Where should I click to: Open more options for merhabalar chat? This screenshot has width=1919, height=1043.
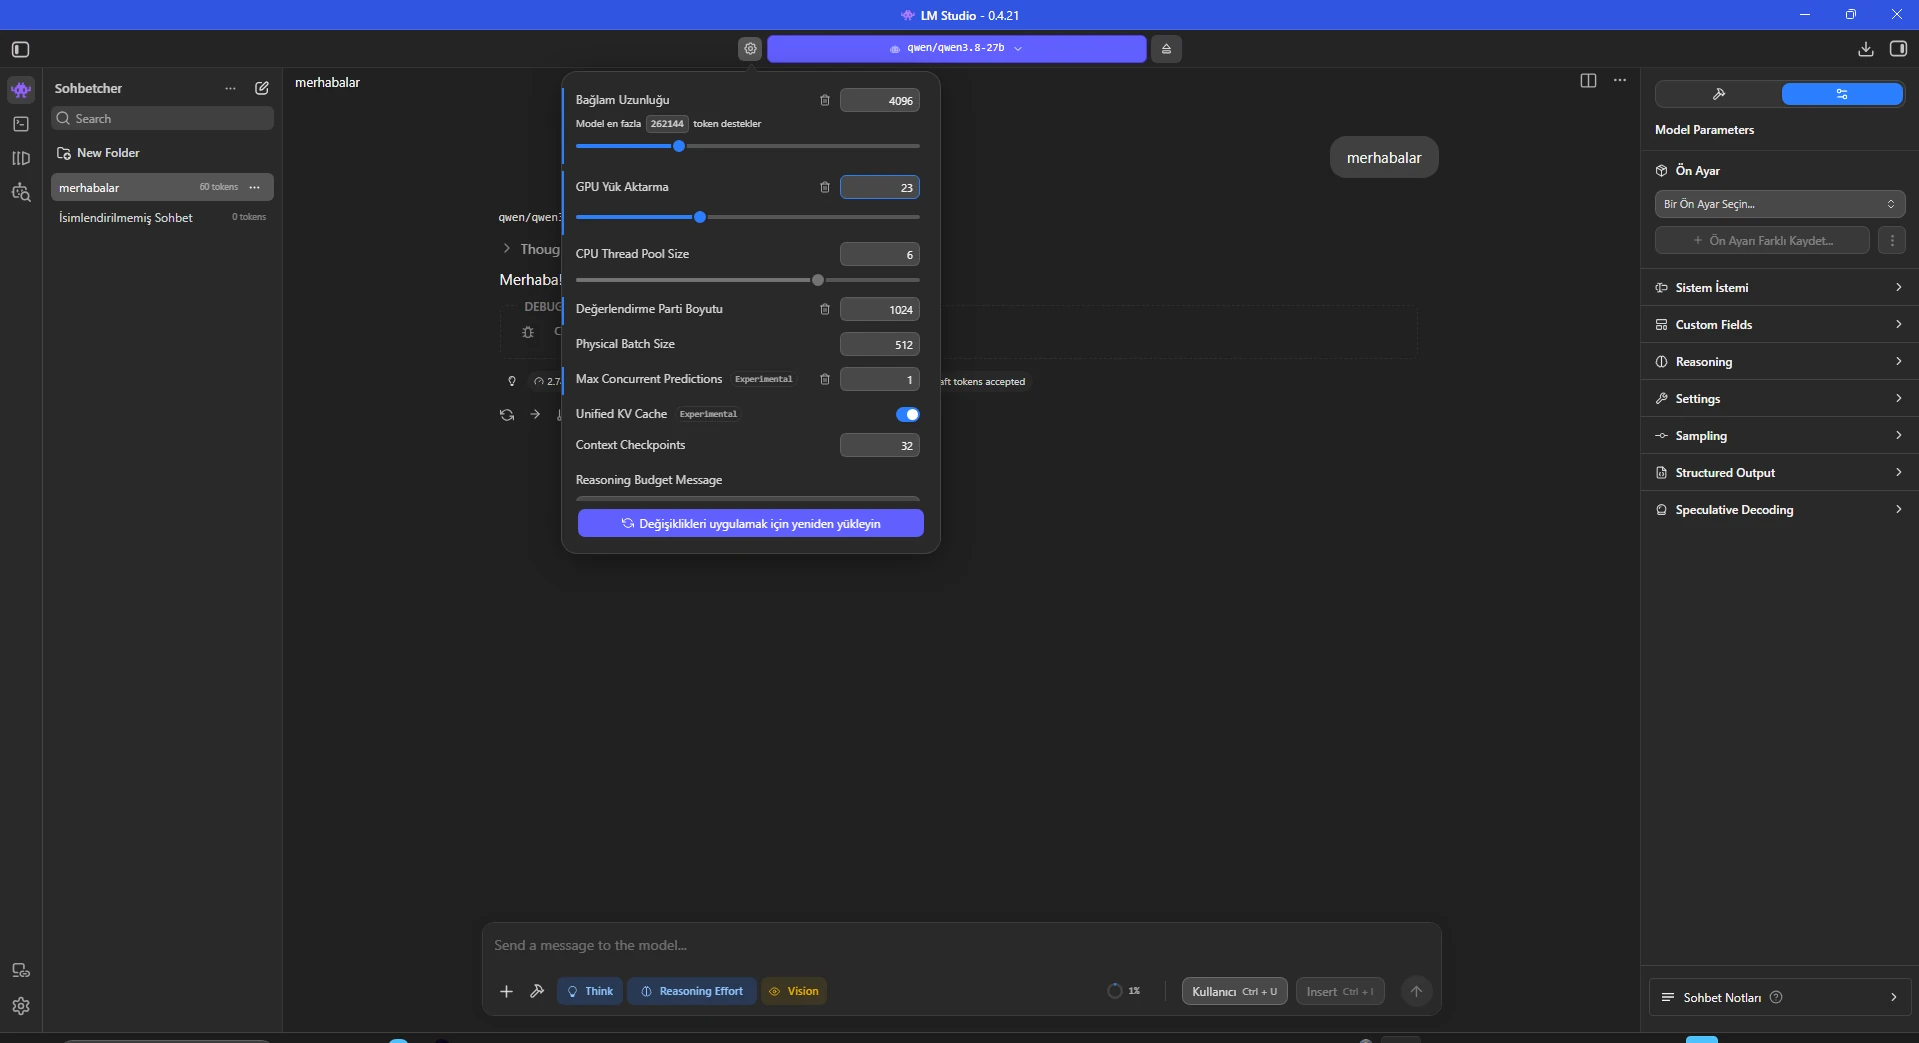[x=255, y=187]
